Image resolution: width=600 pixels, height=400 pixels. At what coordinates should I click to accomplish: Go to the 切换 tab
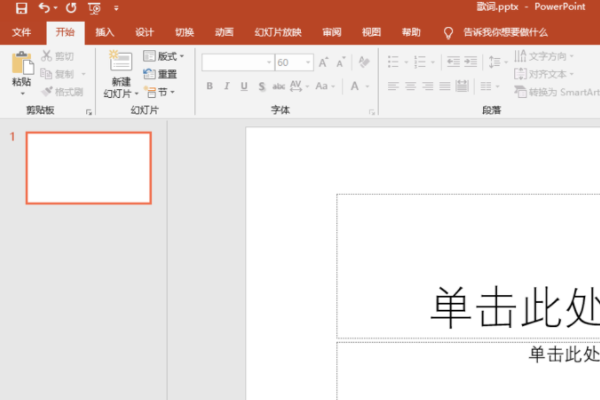184,33
